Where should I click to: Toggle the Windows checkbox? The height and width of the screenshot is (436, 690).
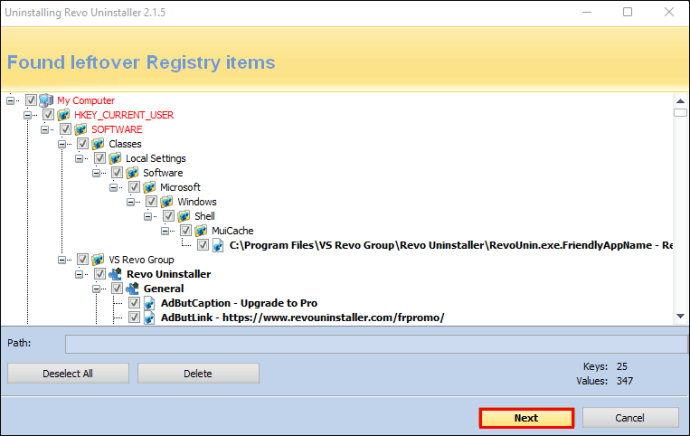[x=151, y=202]
